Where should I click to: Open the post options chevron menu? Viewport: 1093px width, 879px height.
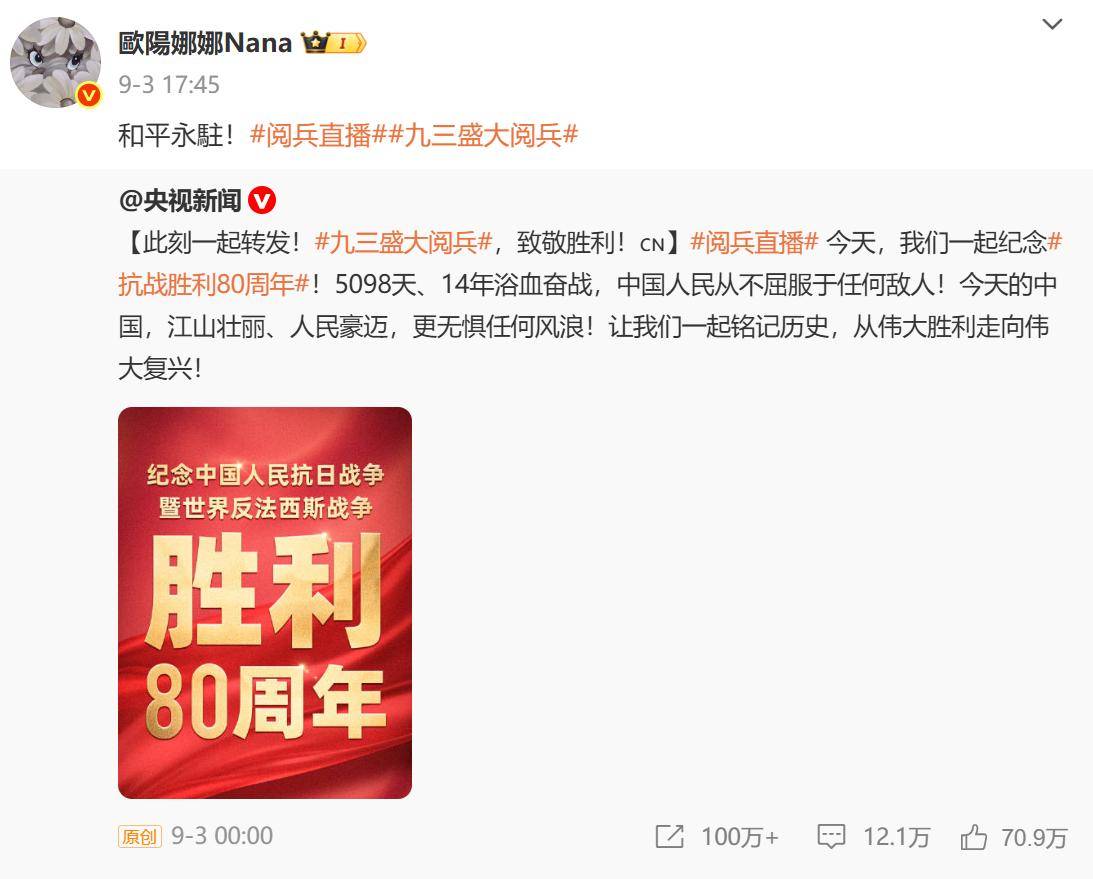tap(1051, 24)
